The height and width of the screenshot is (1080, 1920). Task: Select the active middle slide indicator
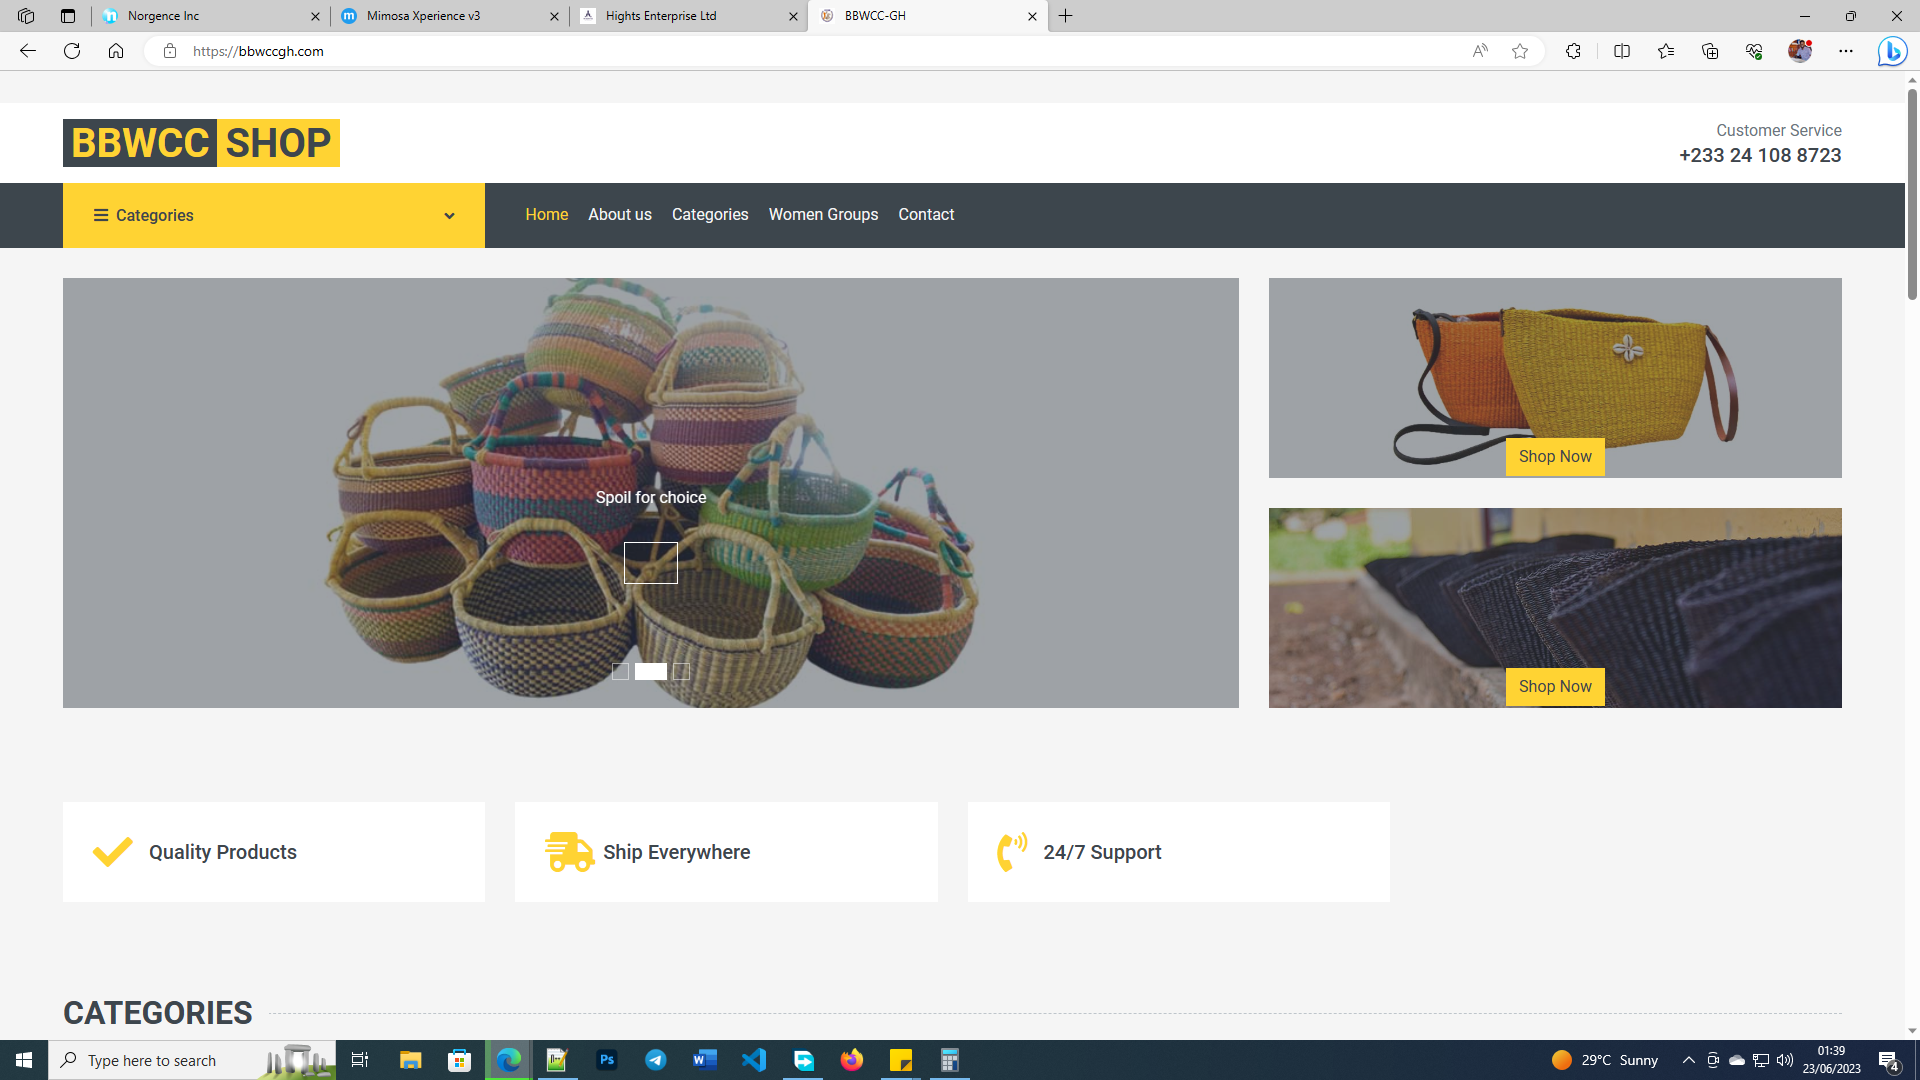[651, 672]
